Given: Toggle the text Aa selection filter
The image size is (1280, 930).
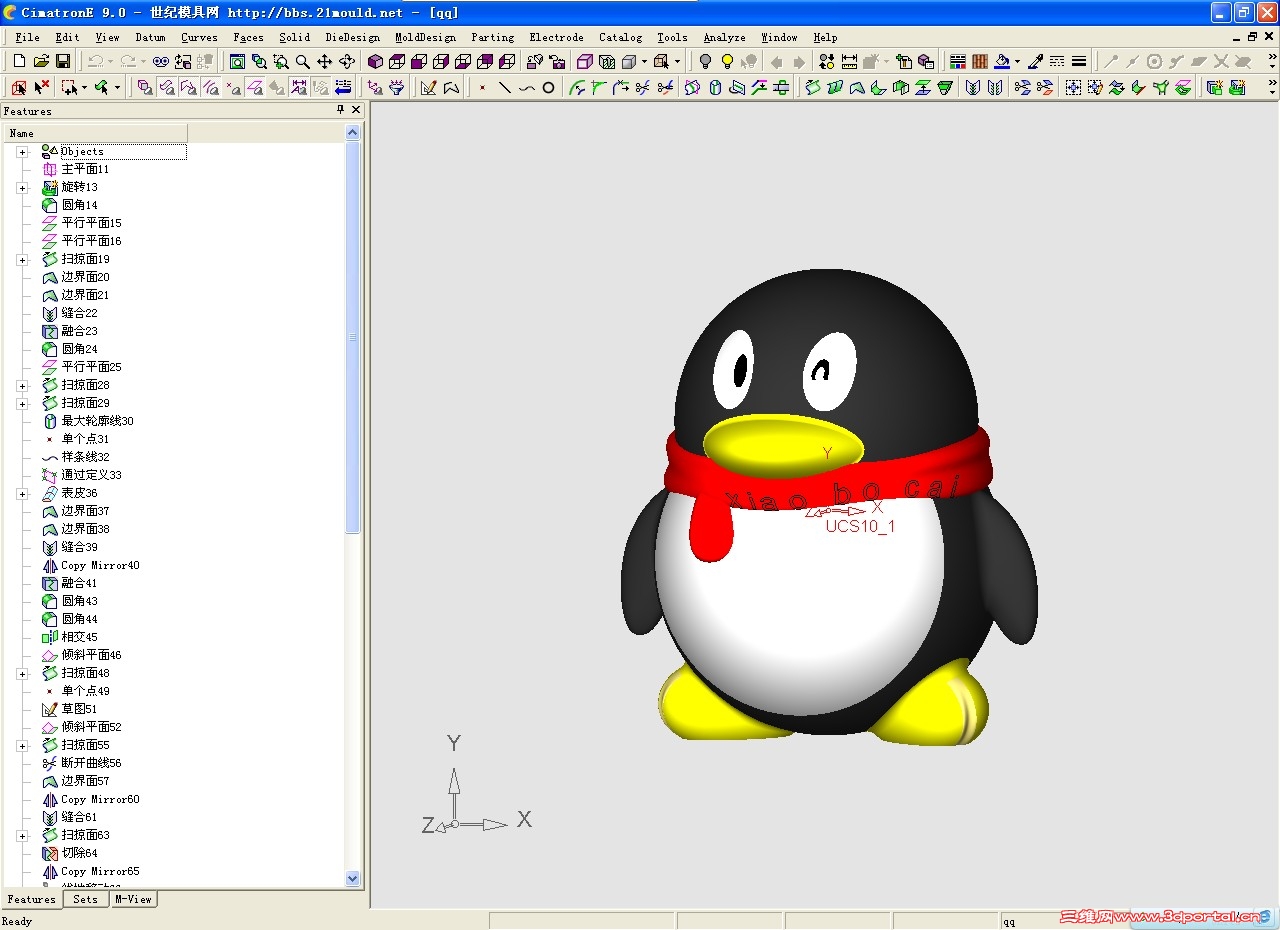Looking at the screenshot, I should click(299, 87).
